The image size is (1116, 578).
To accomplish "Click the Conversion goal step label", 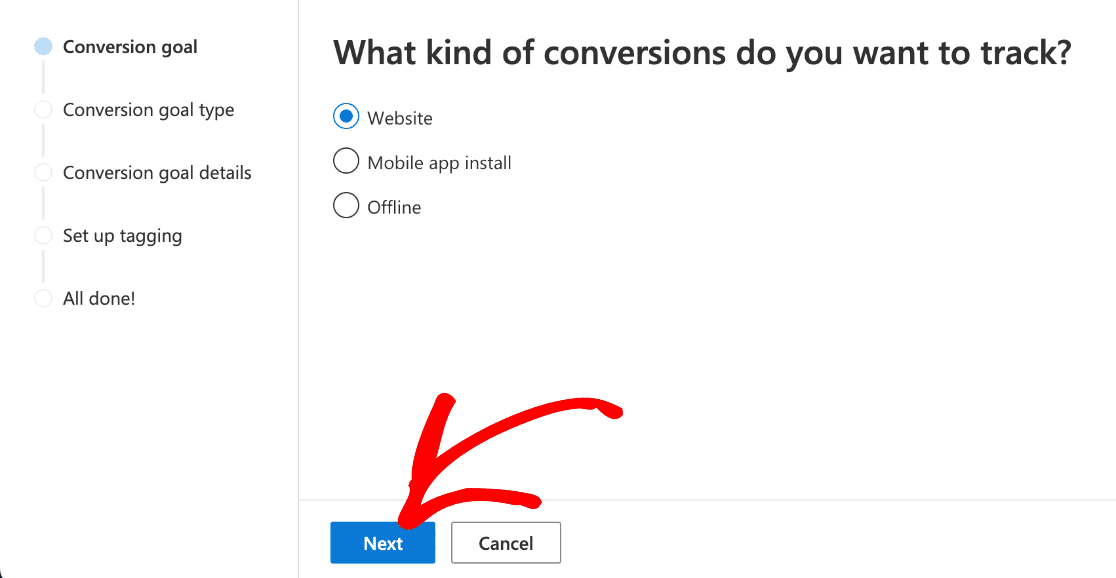I will pos(129,46).
